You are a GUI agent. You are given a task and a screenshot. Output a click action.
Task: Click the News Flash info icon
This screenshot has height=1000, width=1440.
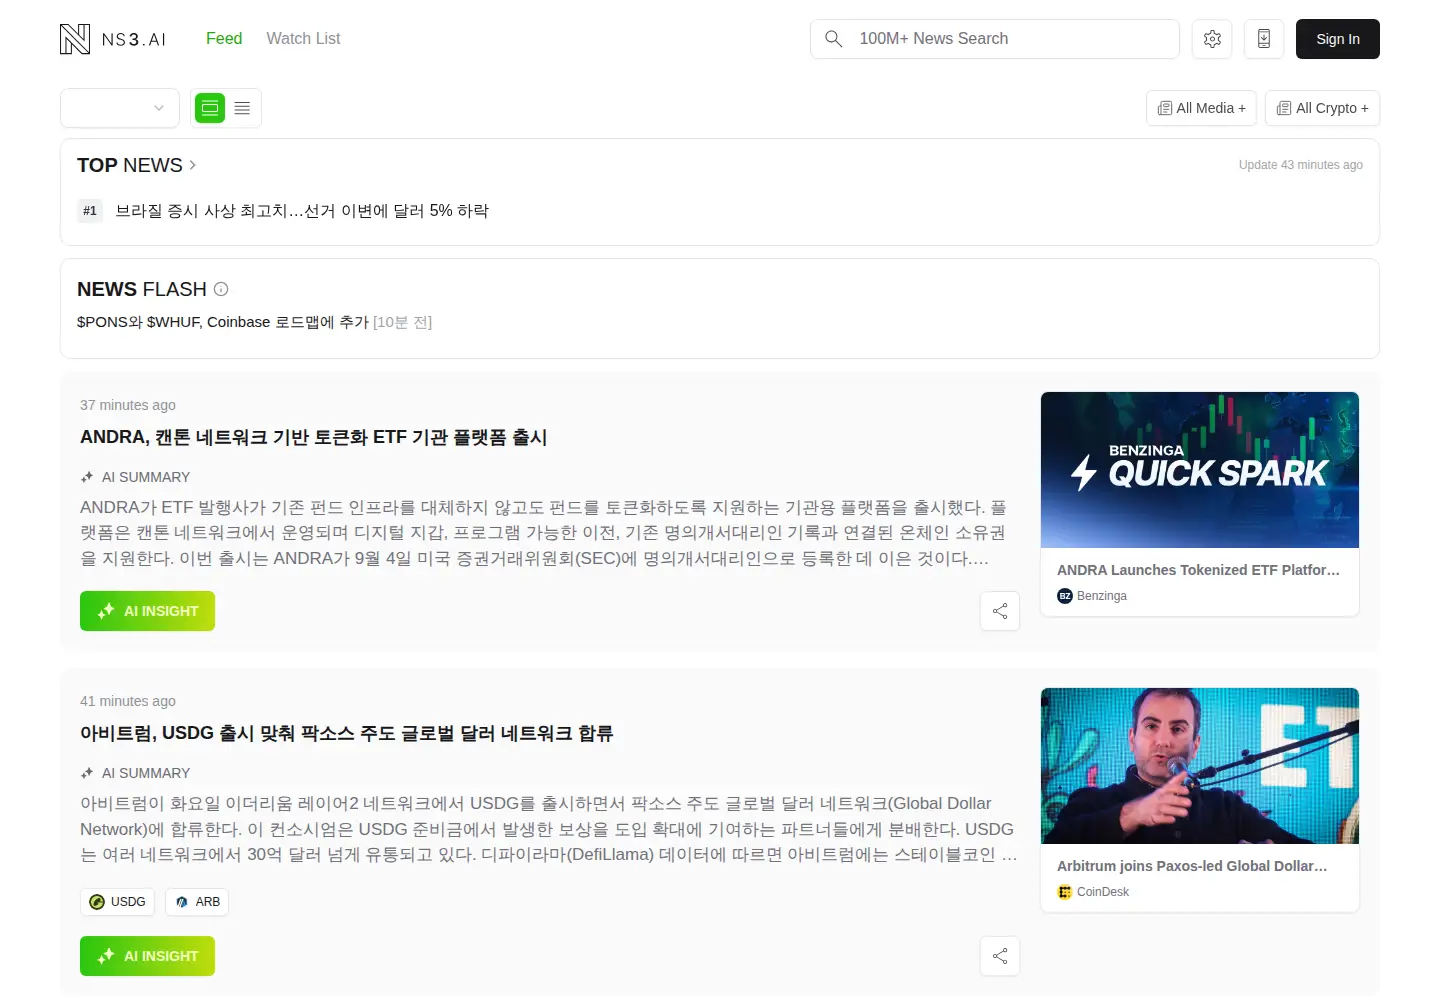(x=221, y=289)
